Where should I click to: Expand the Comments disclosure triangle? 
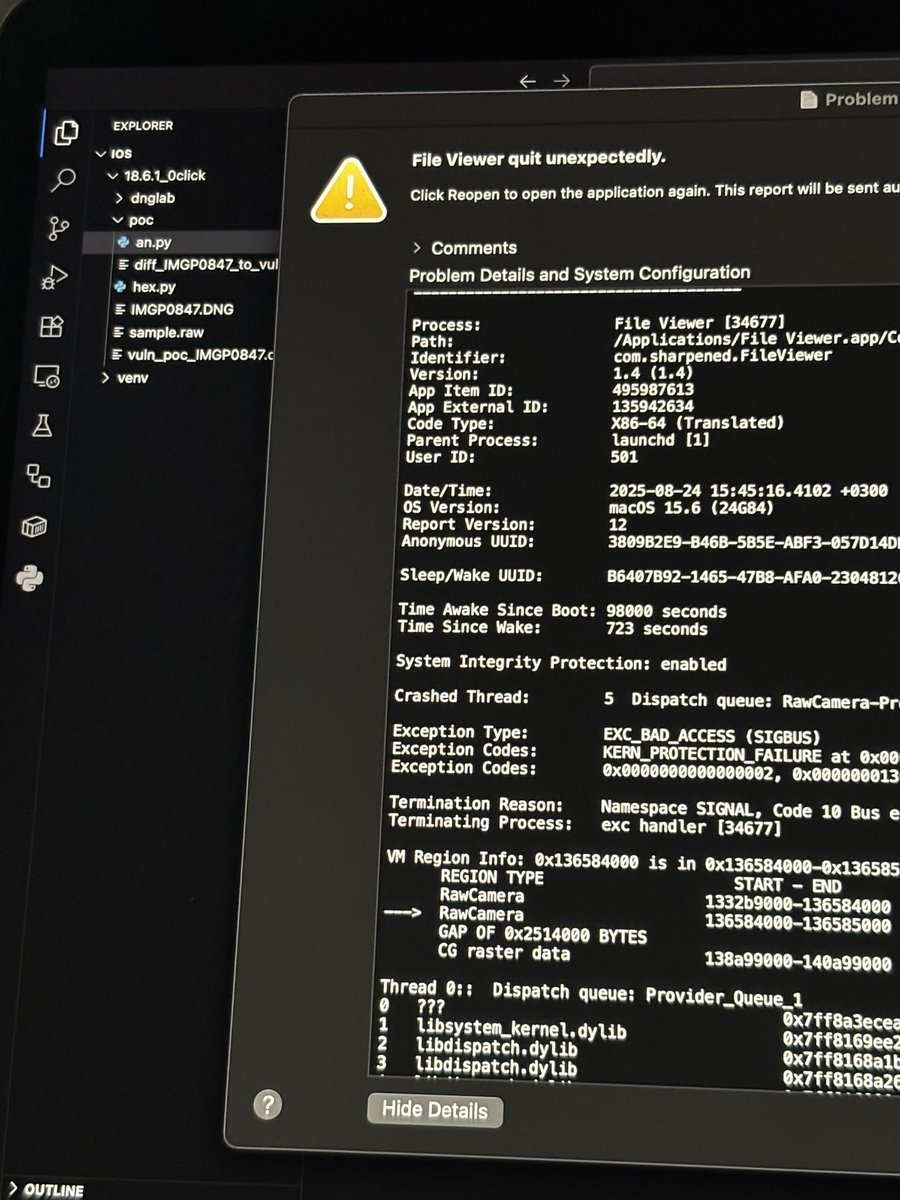pos(417,248)
